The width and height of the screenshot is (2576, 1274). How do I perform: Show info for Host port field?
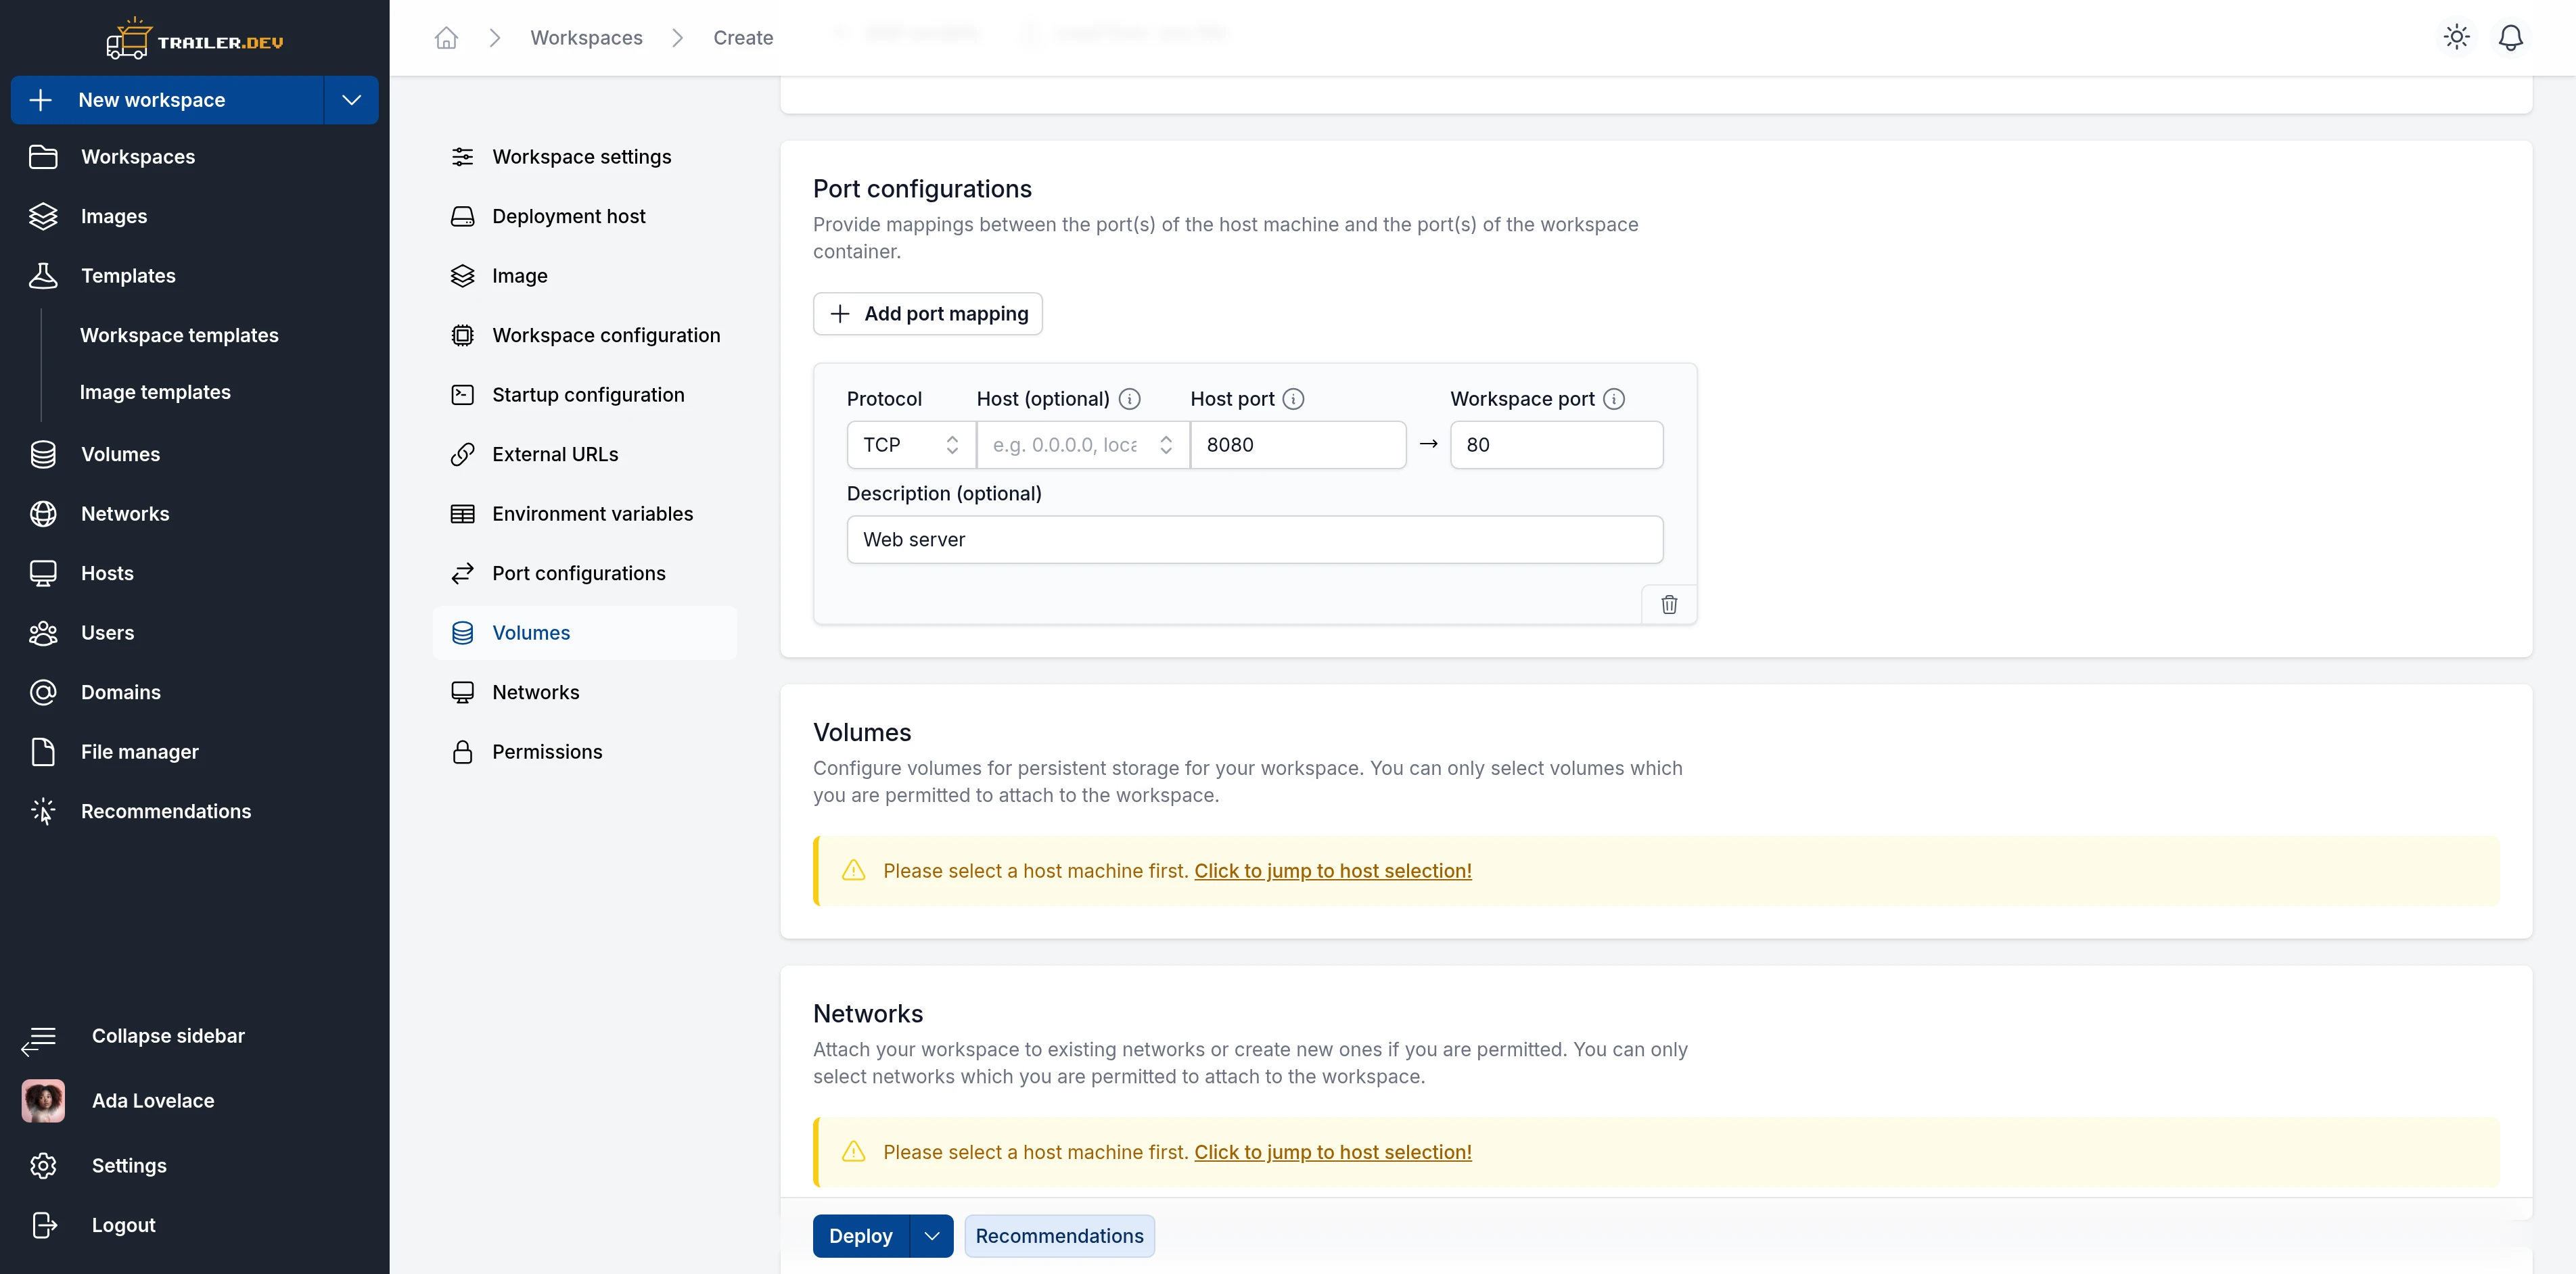[1293, 399]
